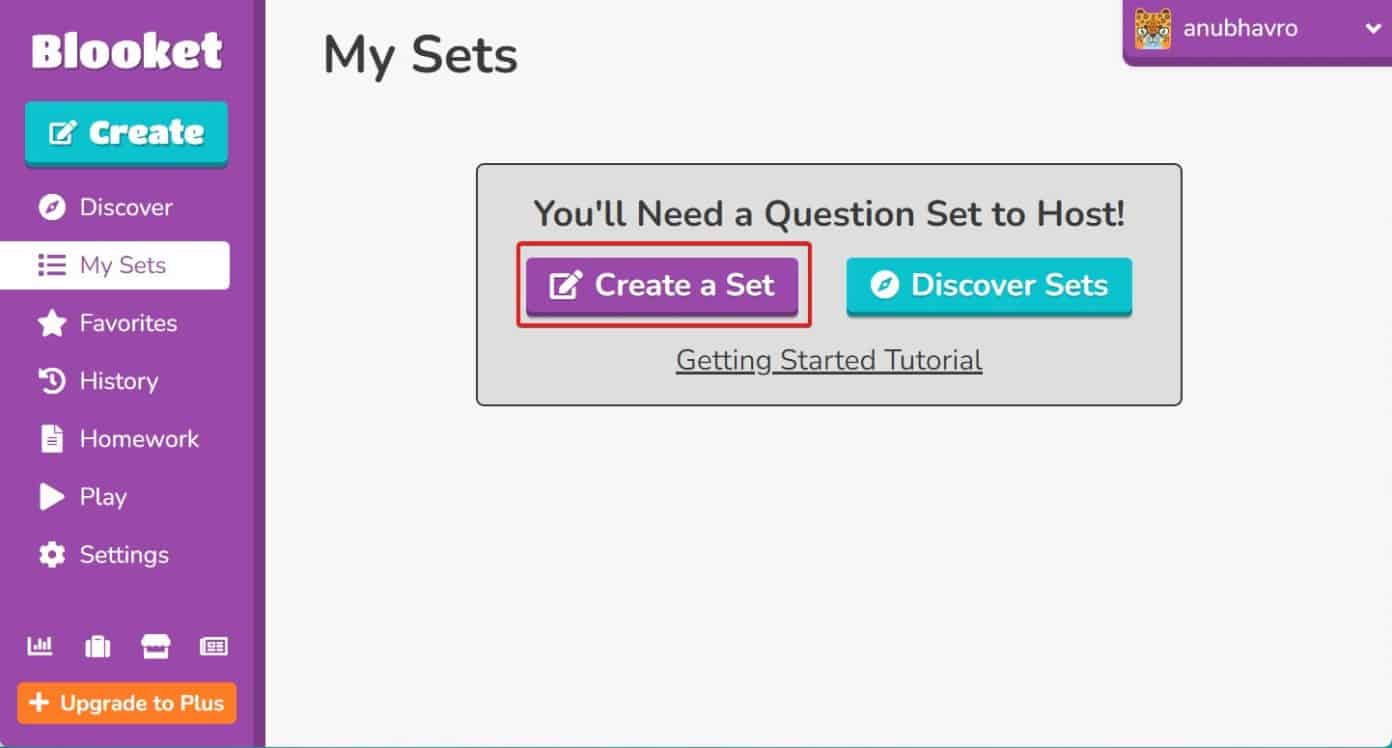Image resolution: width=1392 pixels, height=748 pixels.
Task: Click the orange Upgrade to Plus button
Action: point(127,703)
